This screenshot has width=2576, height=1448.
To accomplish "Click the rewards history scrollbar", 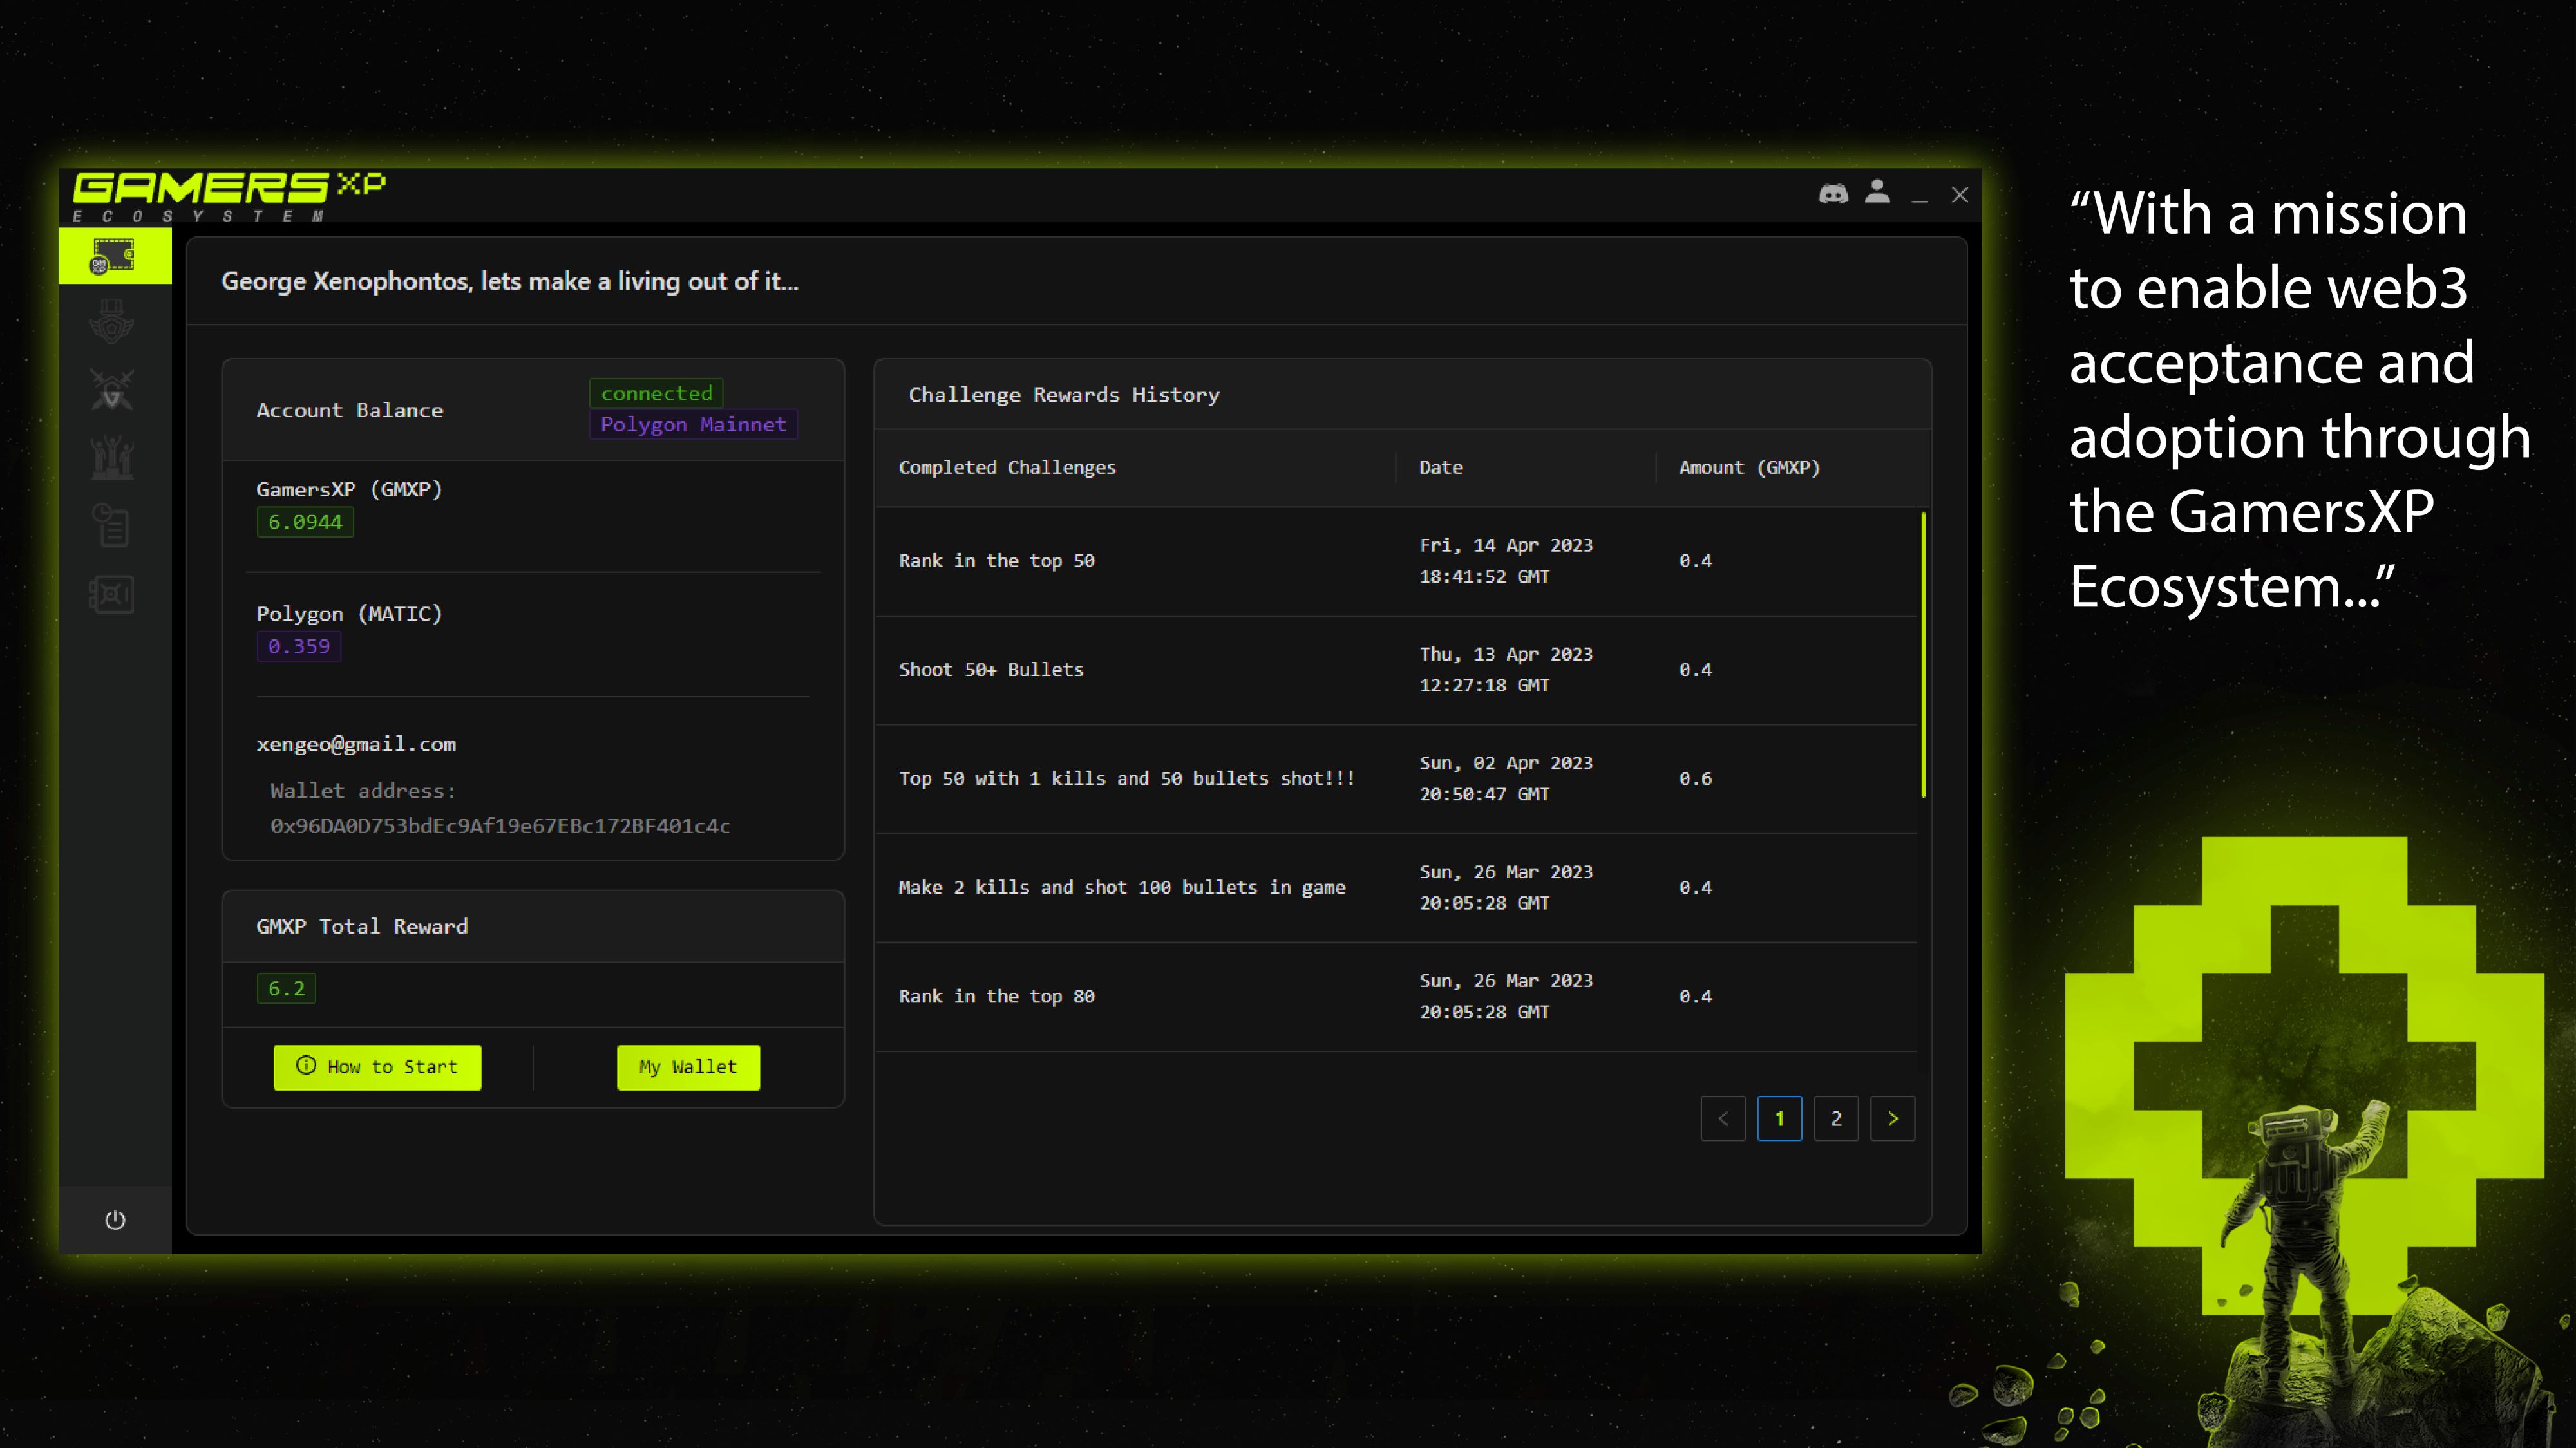I will (1922, 655).
